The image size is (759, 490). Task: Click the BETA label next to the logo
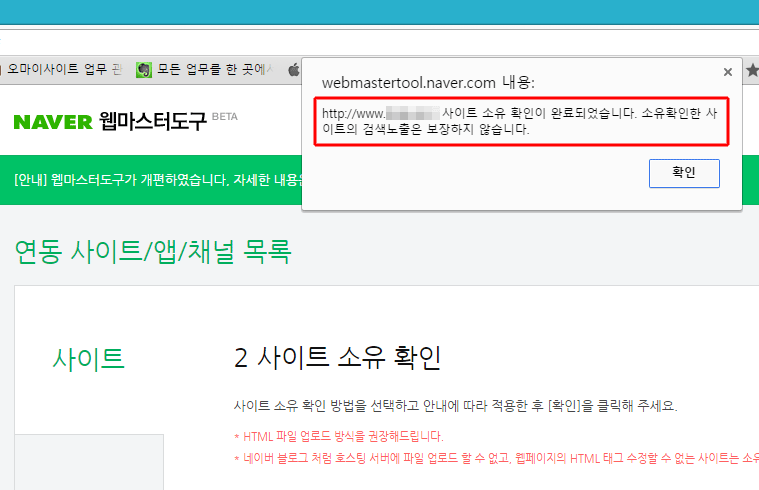pyautogui.click(x=225, y=117)
